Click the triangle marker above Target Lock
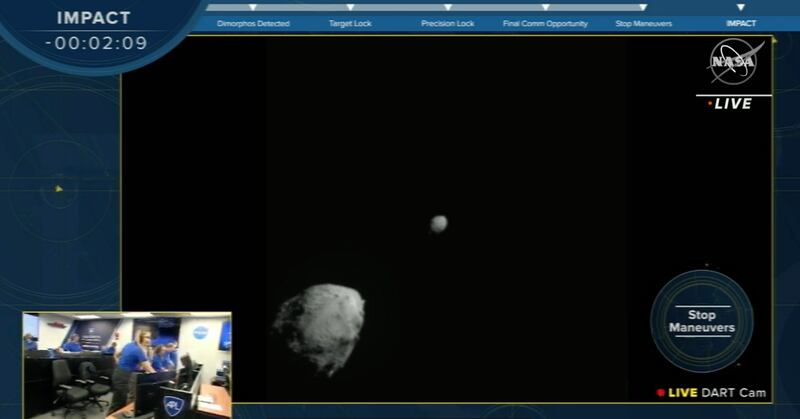Image resolution: width=800 pixels, height=419 pixels. click(x=350, y=7)
